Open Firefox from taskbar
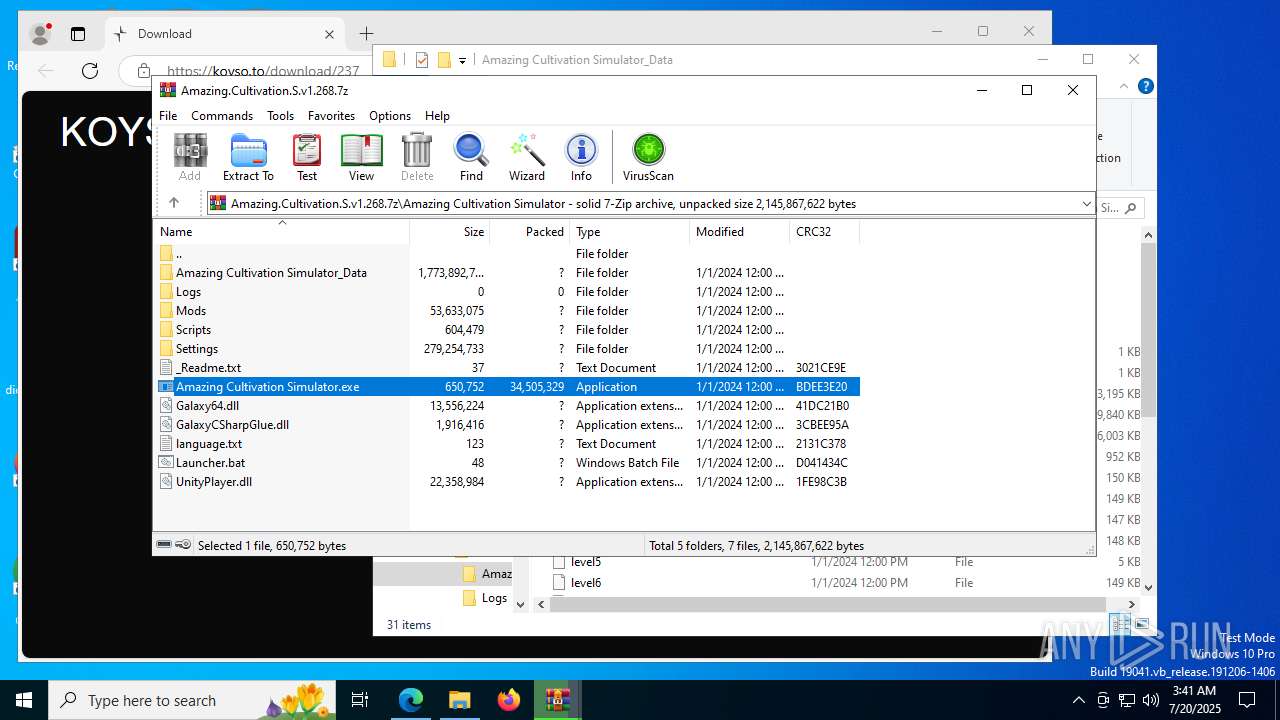The height and width of the screenshot is (720, 1280). click(509, 700)
